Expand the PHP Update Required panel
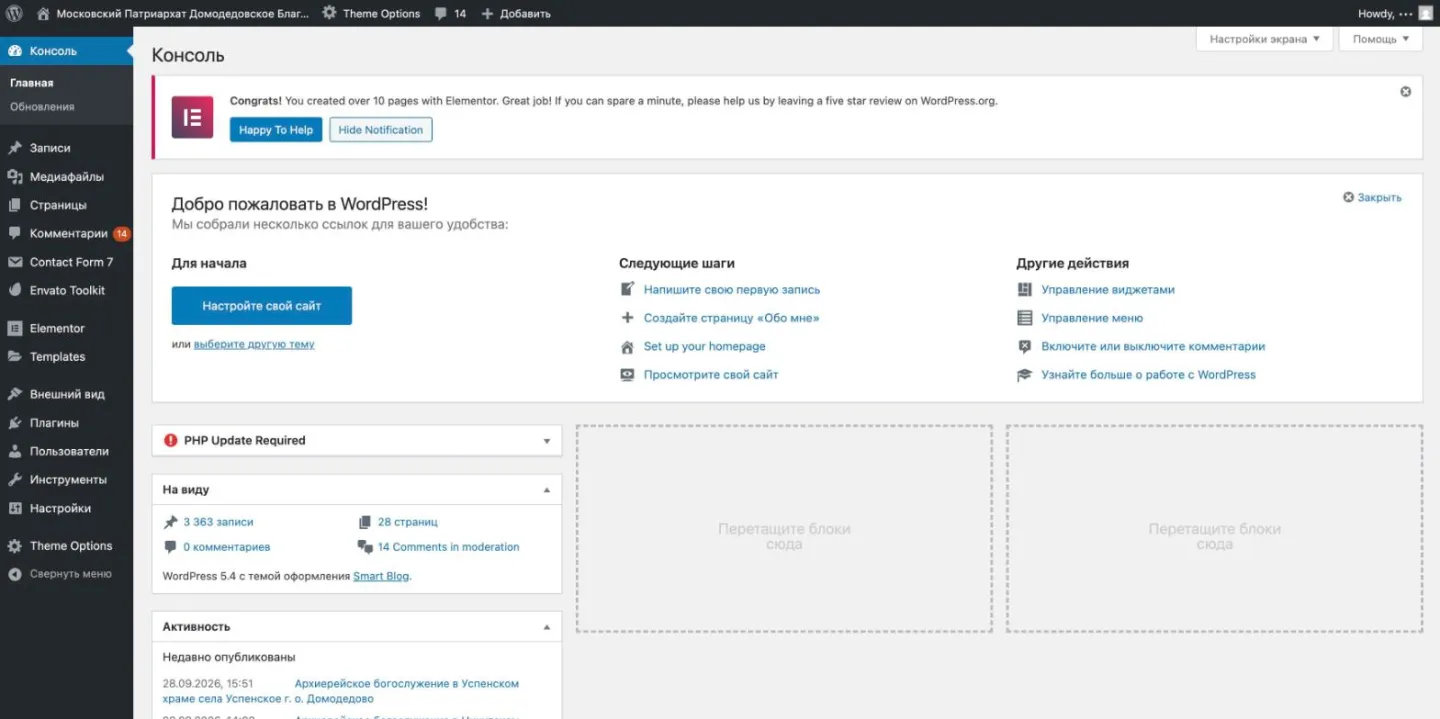 (547, 441)
